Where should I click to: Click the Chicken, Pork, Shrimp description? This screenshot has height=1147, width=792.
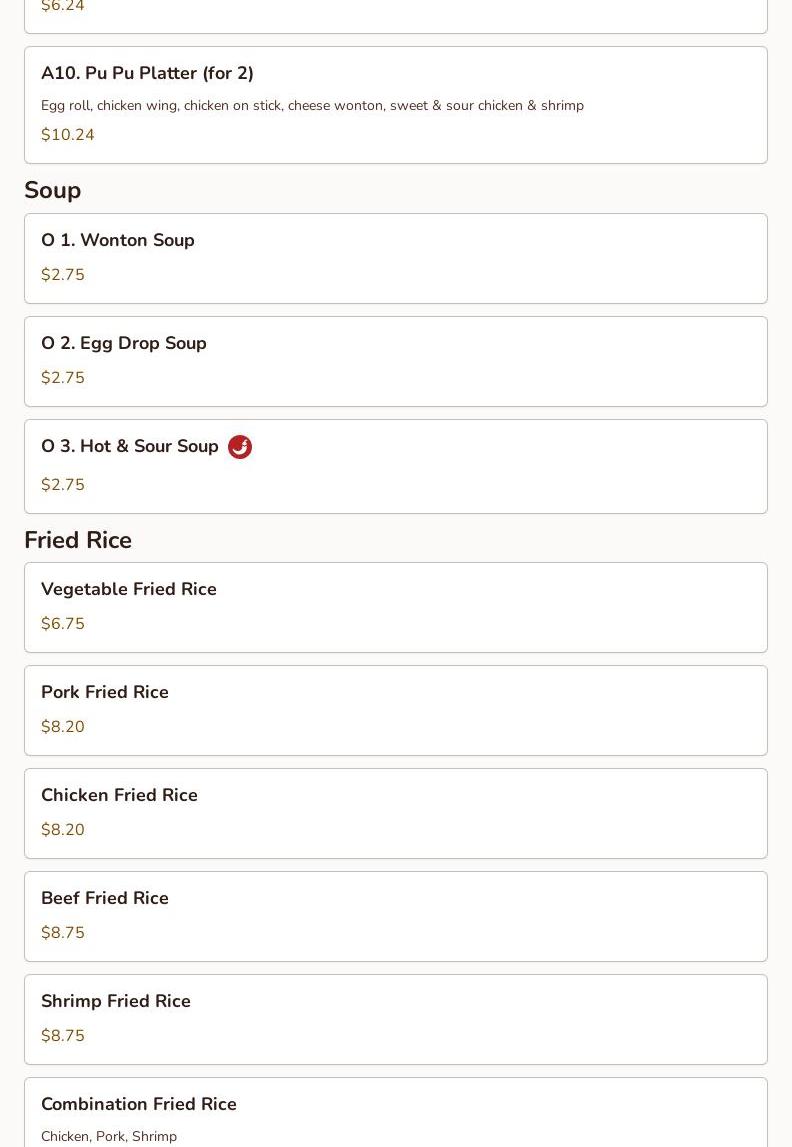tap(109, 1136)
